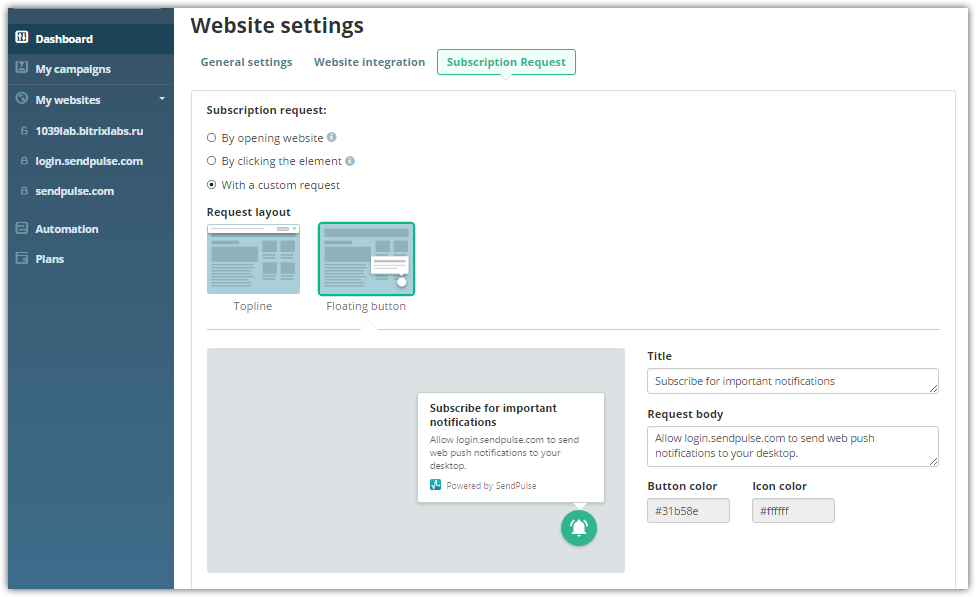Show info tooltip for By opening website

(332, 137)
